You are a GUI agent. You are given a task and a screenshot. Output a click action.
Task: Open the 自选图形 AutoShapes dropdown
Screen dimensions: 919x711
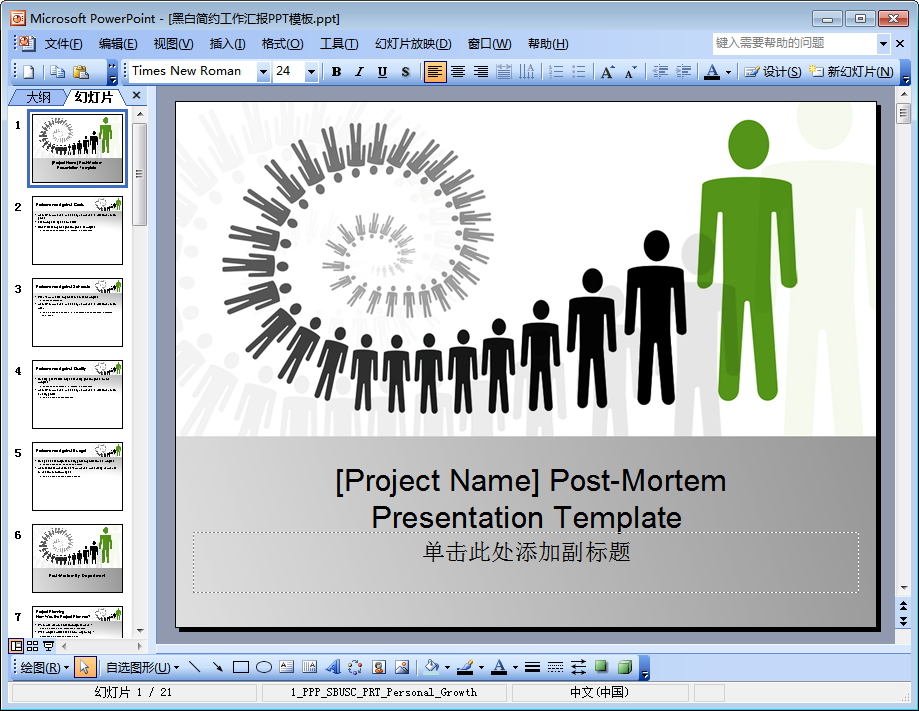point(142,667)
